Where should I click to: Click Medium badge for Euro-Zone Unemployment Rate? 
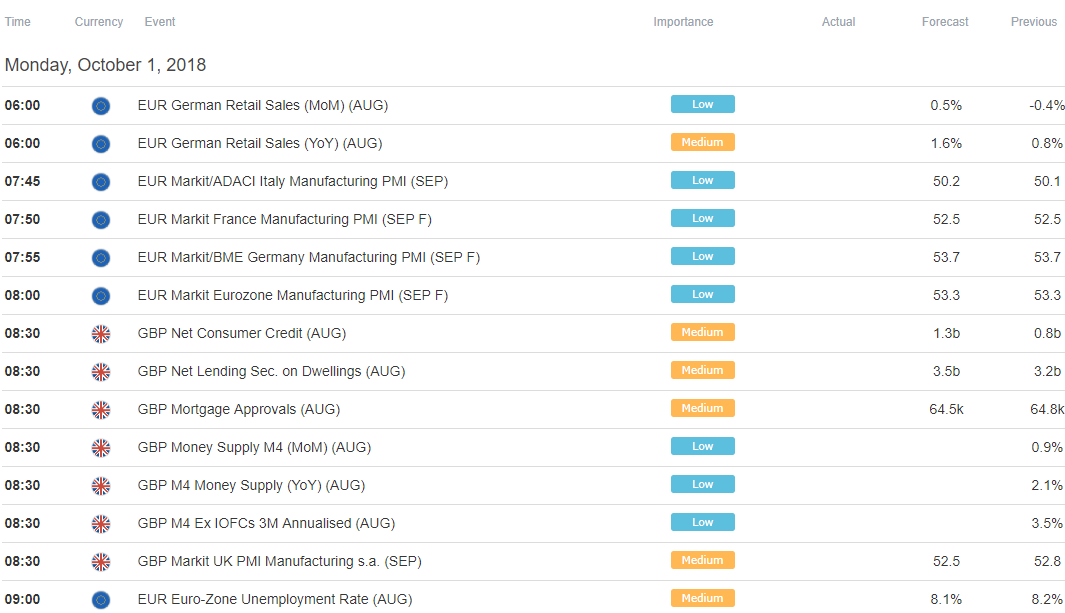702,599
